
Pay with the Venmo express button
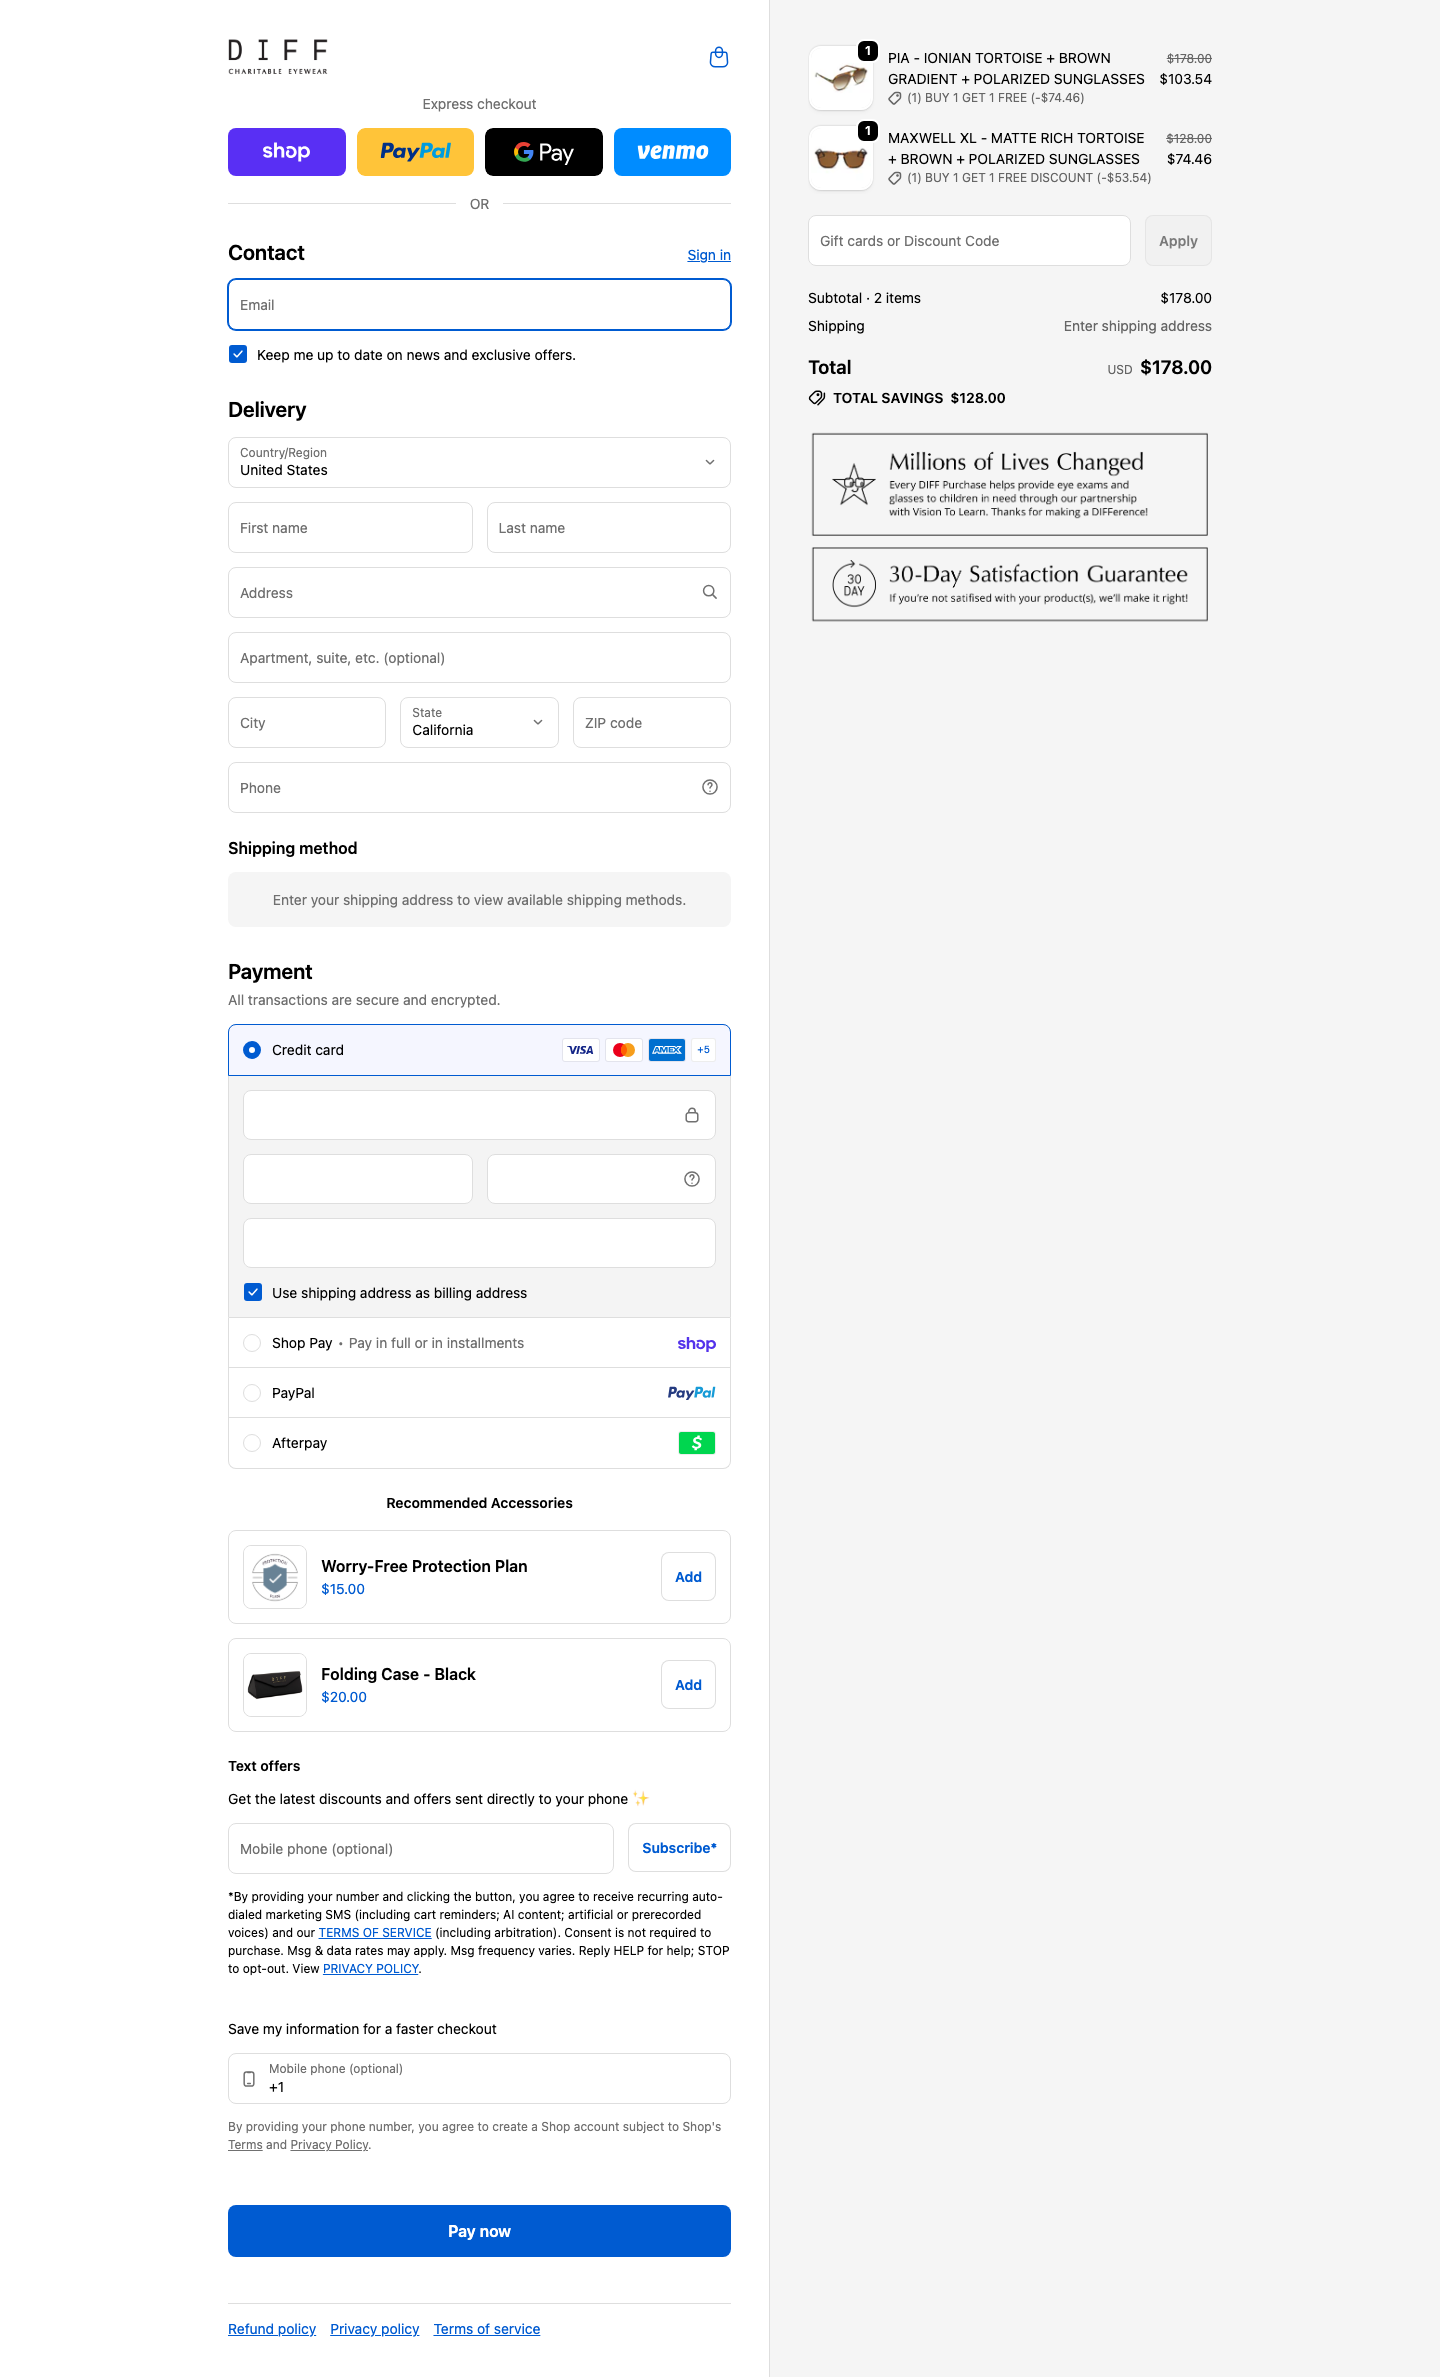672,152
